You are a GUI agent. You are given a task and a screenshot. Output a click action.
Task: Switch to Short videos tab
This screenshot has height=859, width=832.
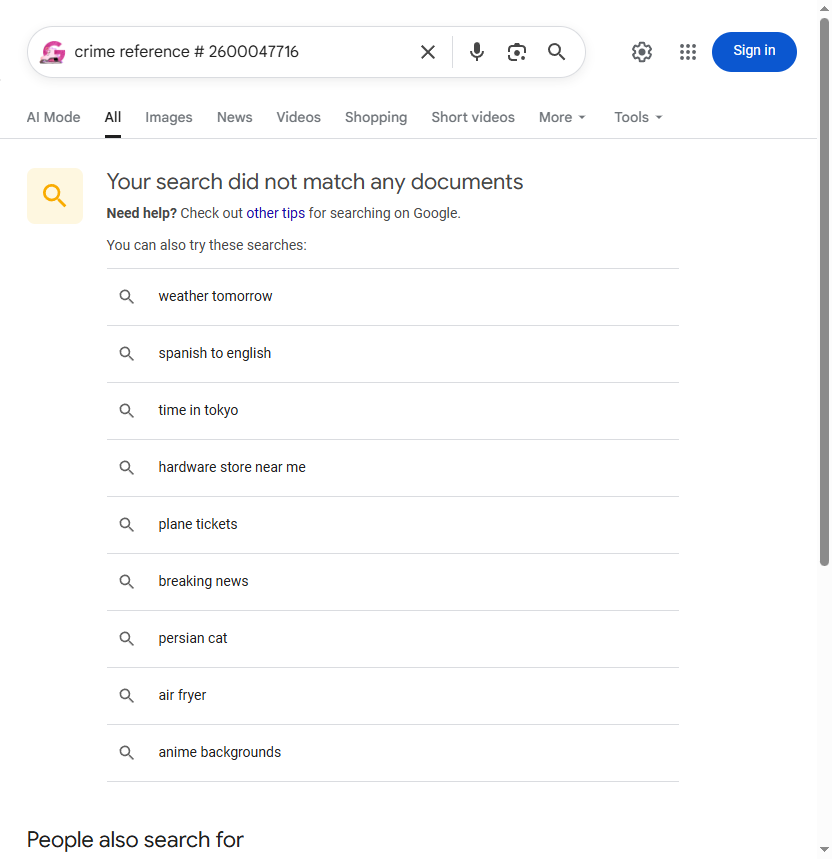tap(473, 117)
